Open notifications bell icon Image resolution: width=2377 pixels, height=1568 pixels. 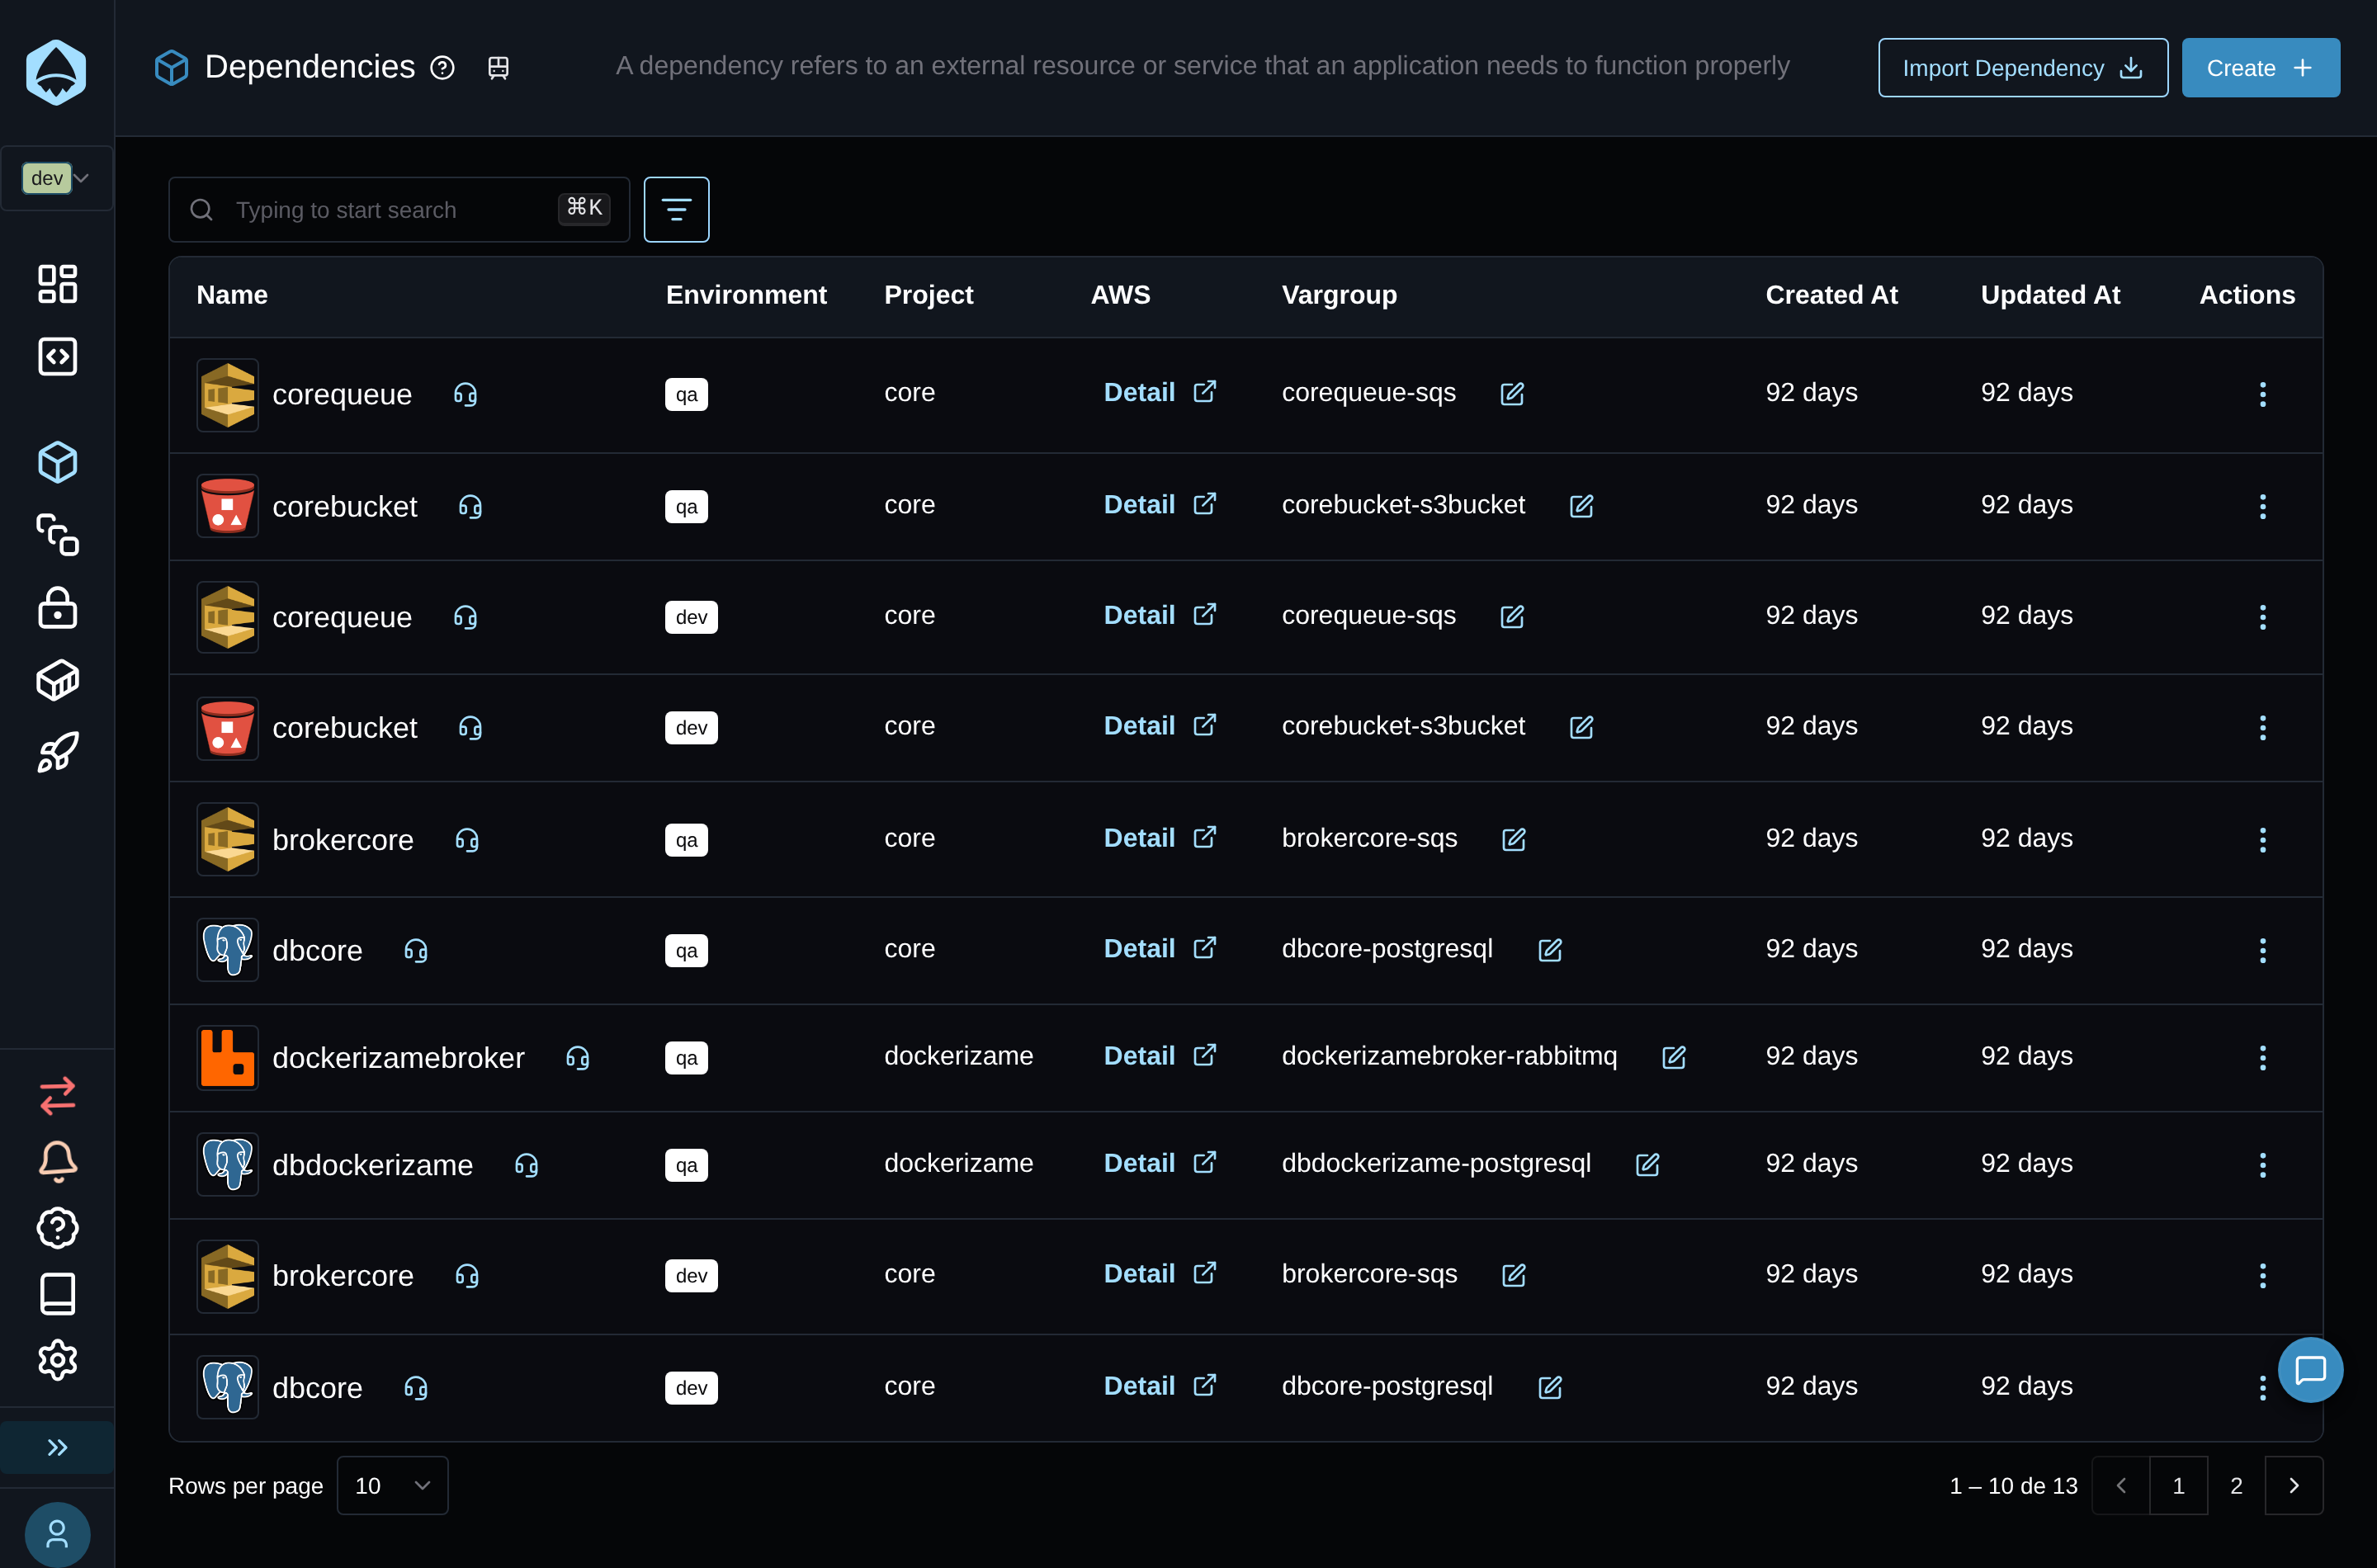coord(57,1161)
